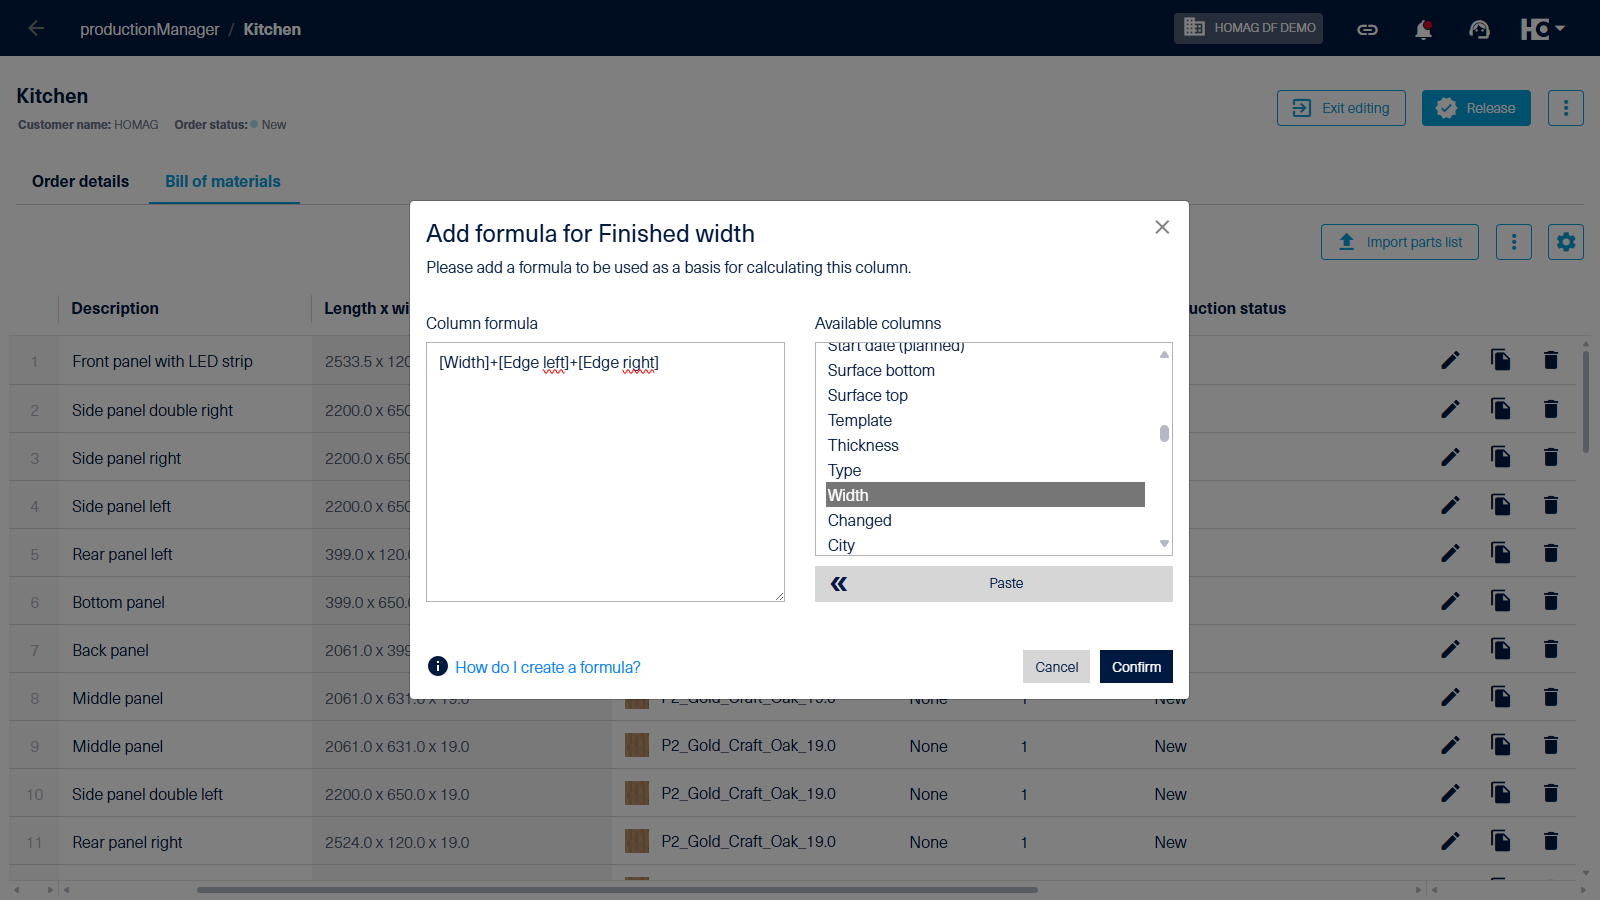The height and width of the screenshot is (900, 1600).
Task: Click the Available columns scrollbar thumb
Action: click(1164, 433)
